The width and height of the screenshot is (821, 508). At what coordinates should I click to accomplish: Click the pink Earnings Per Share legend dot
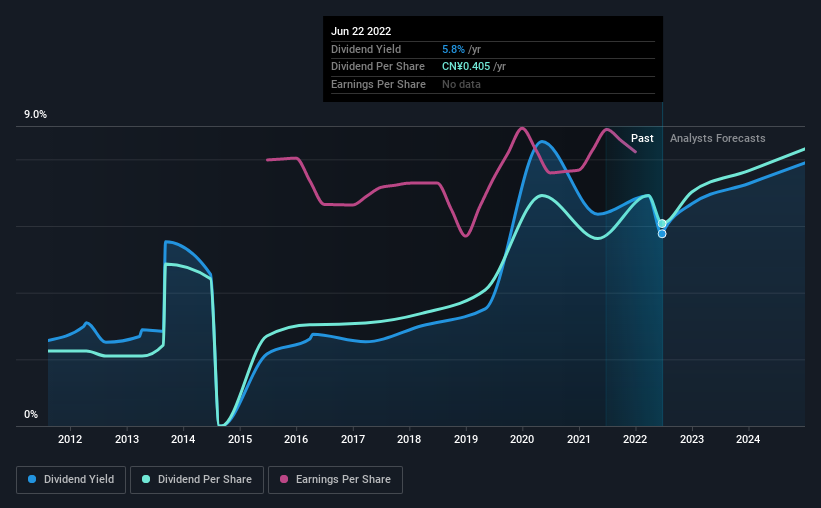(x=284, y=479)
